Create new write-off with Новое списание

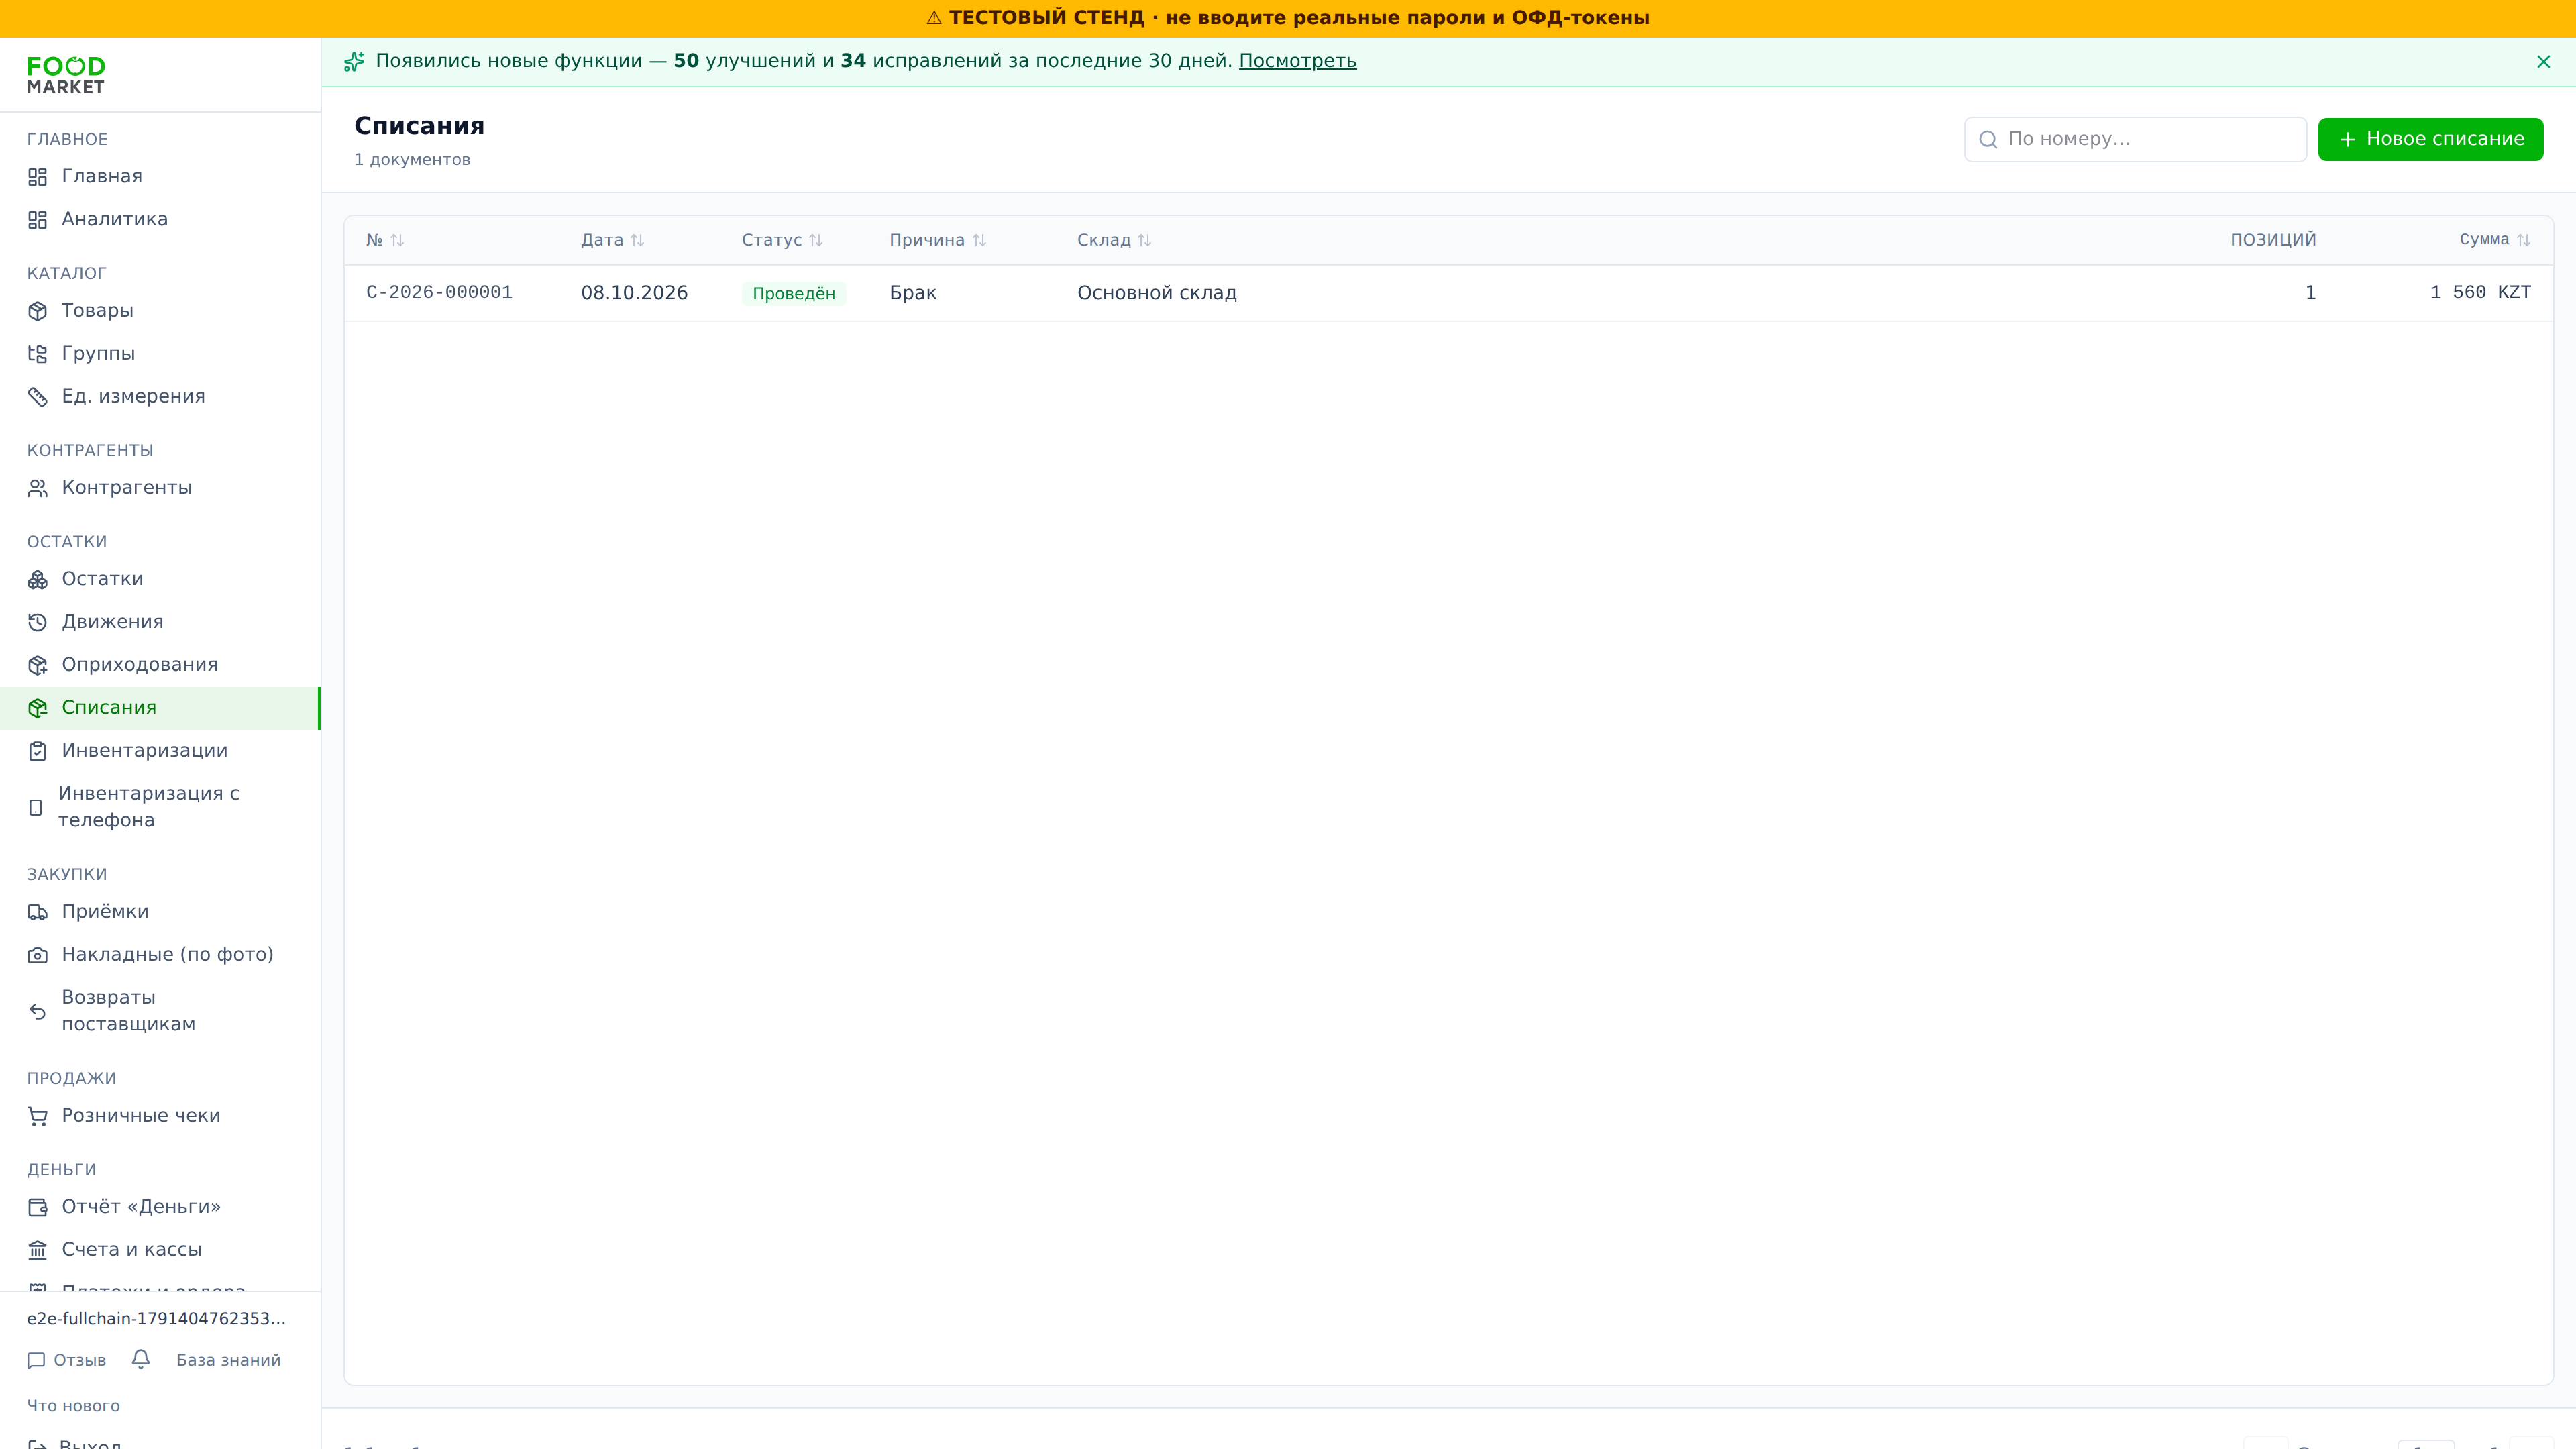2430,139
